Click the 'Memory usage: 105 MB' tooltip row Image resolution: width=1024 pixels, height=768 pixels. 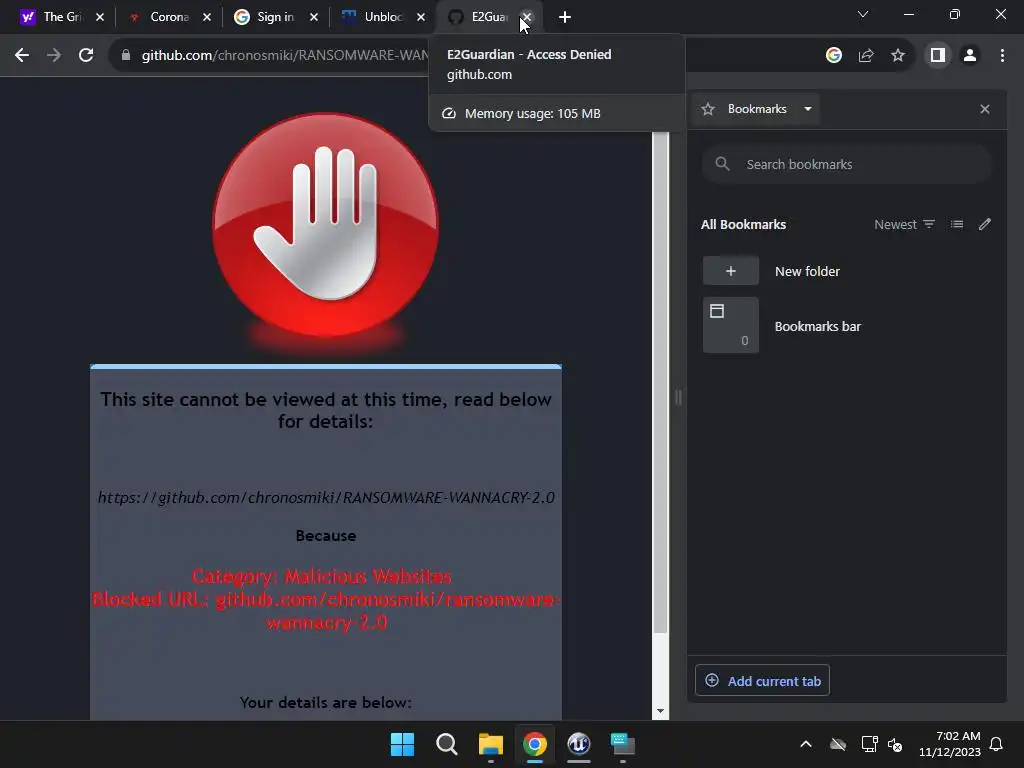[556, 114]
